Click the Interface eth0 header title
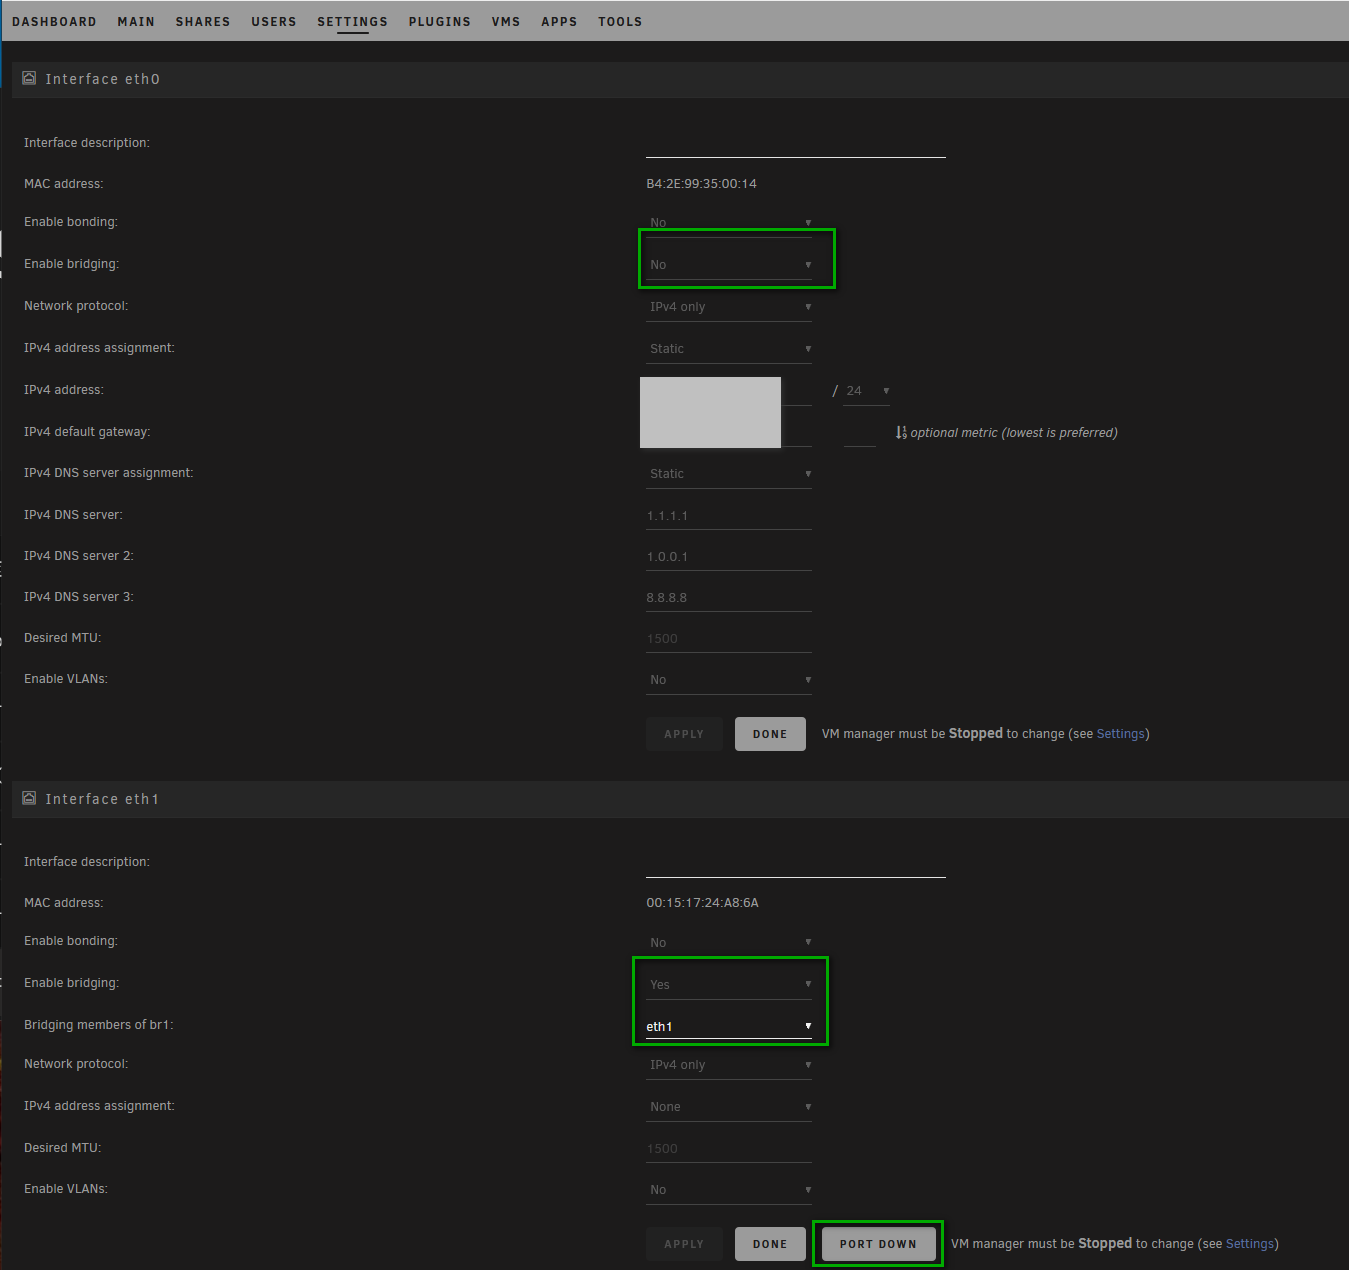 click(x=102, y=79)
